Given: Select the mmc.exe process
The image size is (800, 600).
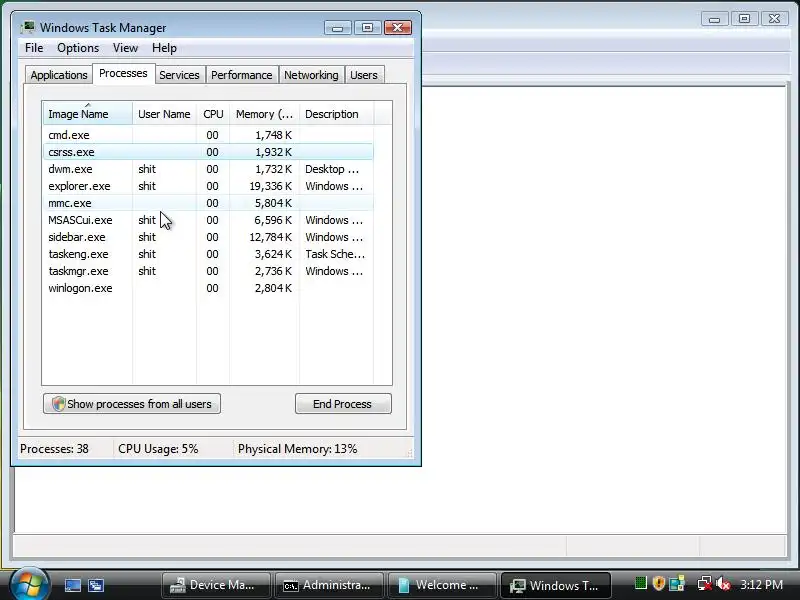Looking at the screenshot, I should point(208,203).
